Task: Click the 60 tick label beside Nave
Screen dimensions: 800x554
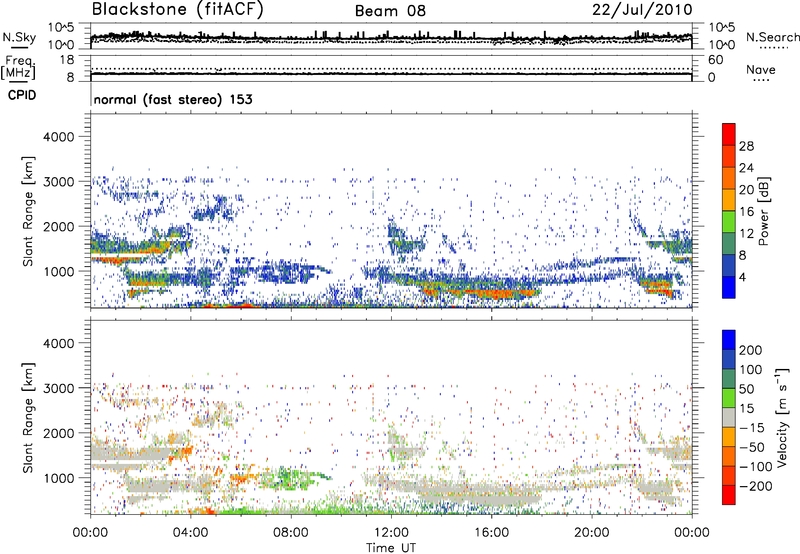Action: coord(716,60)
